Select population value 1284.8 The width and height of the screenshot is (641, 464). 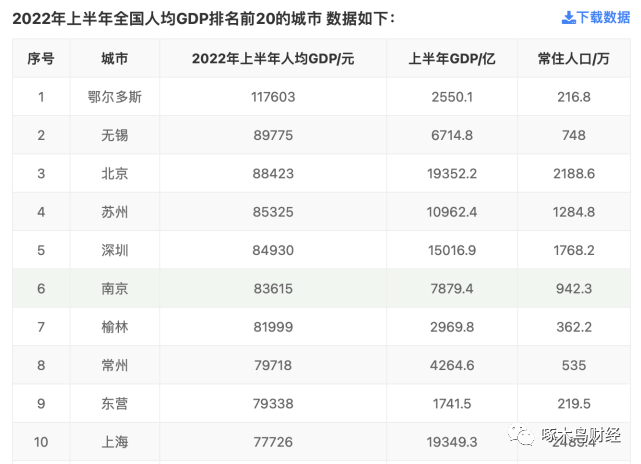tap(574, 212)
